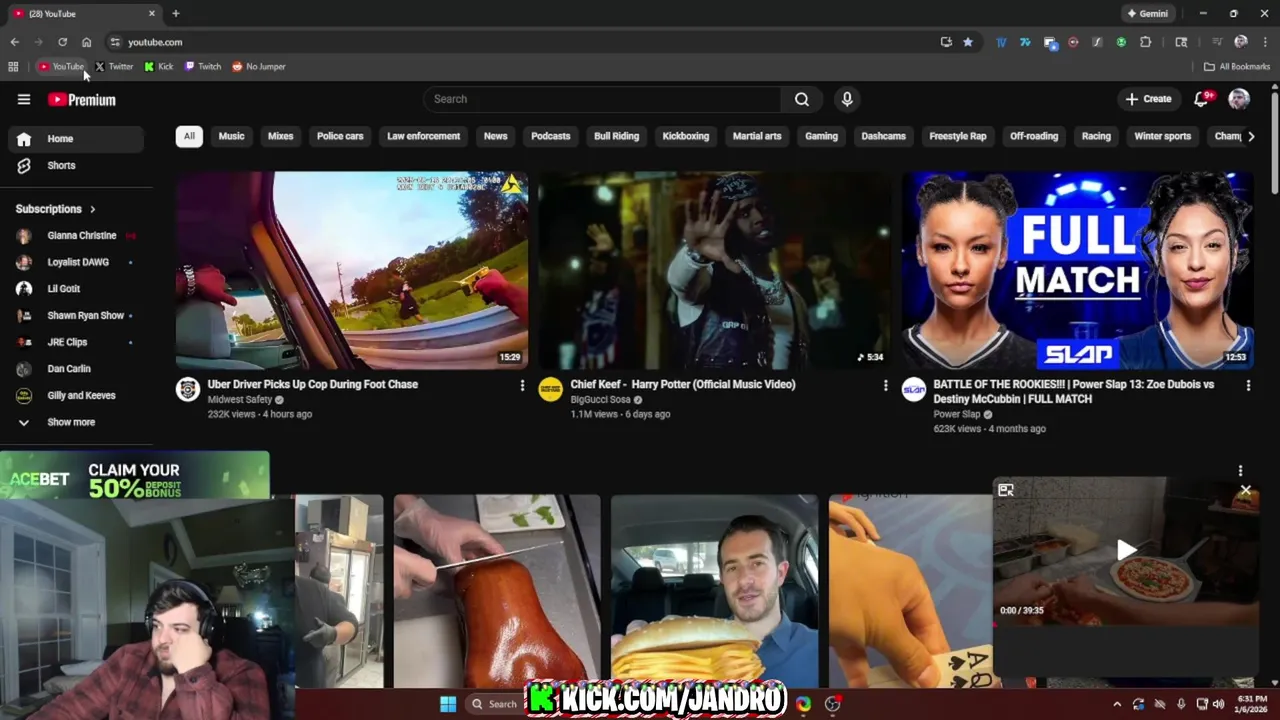Image resolution: width=1280 pixels, height=720 pixels.
Task: Show hidden system tray icons
Action: pyautogui.click(x=1117, y=704)
